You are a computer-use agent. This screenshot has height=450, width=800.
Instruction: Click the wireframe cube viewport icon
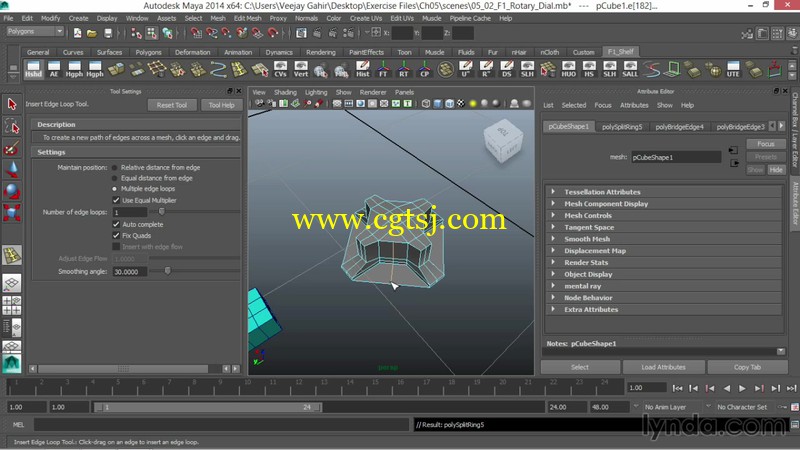pos(426,104)
